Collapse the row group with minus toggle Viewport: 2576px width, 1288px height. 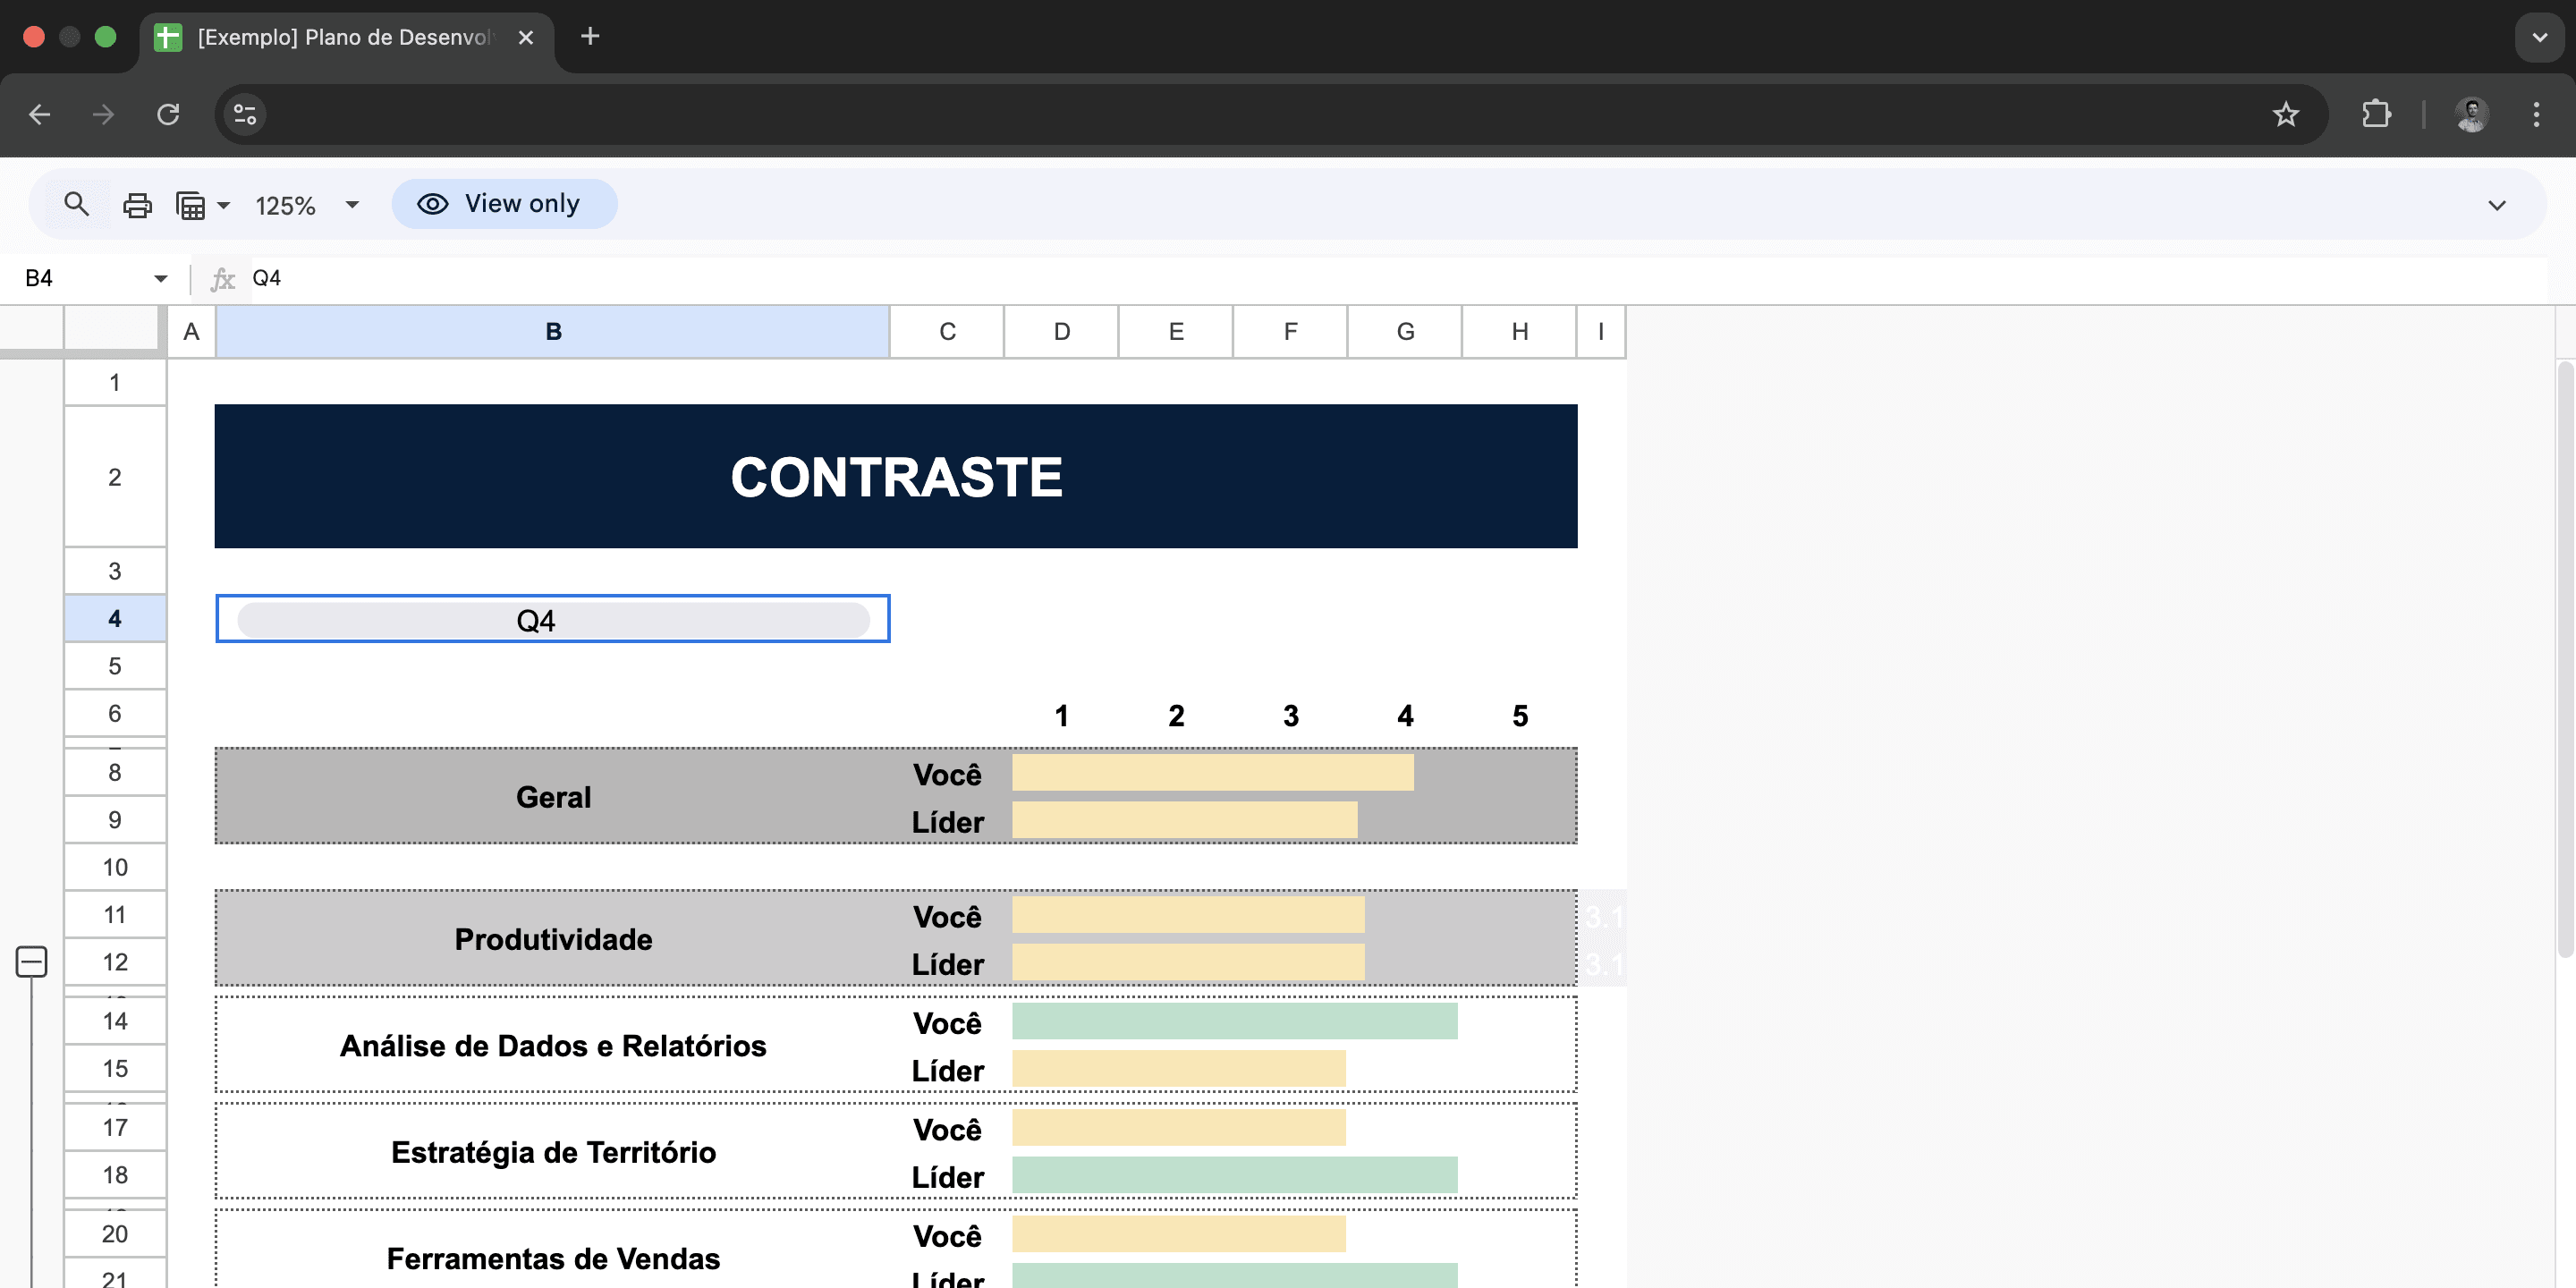(31, 962)
